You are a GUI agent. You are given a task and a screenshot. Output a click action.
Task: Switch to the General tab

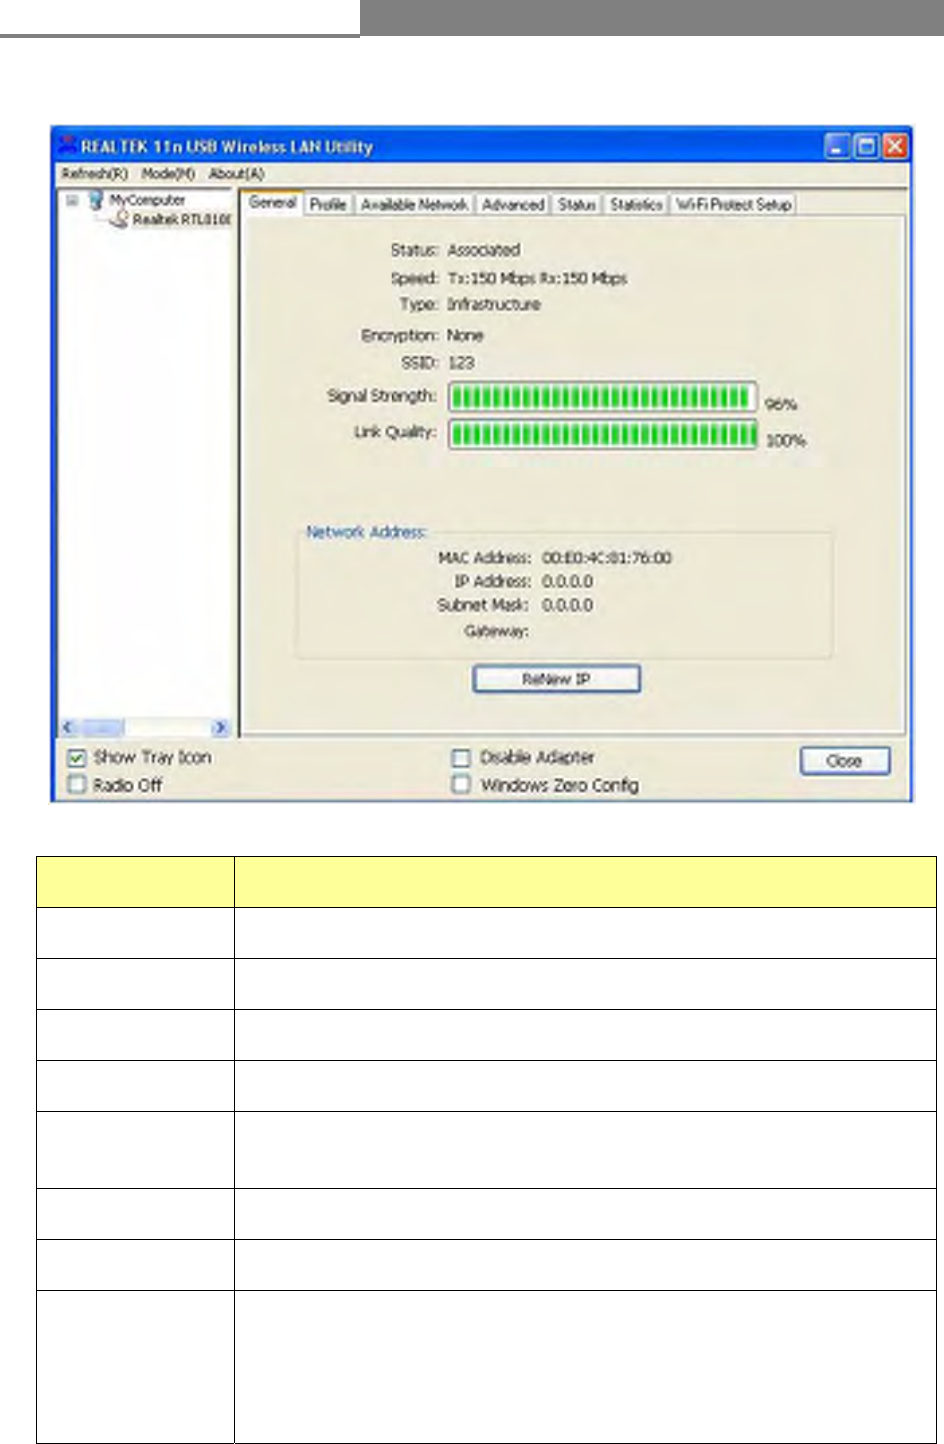(x=272, y=202)
